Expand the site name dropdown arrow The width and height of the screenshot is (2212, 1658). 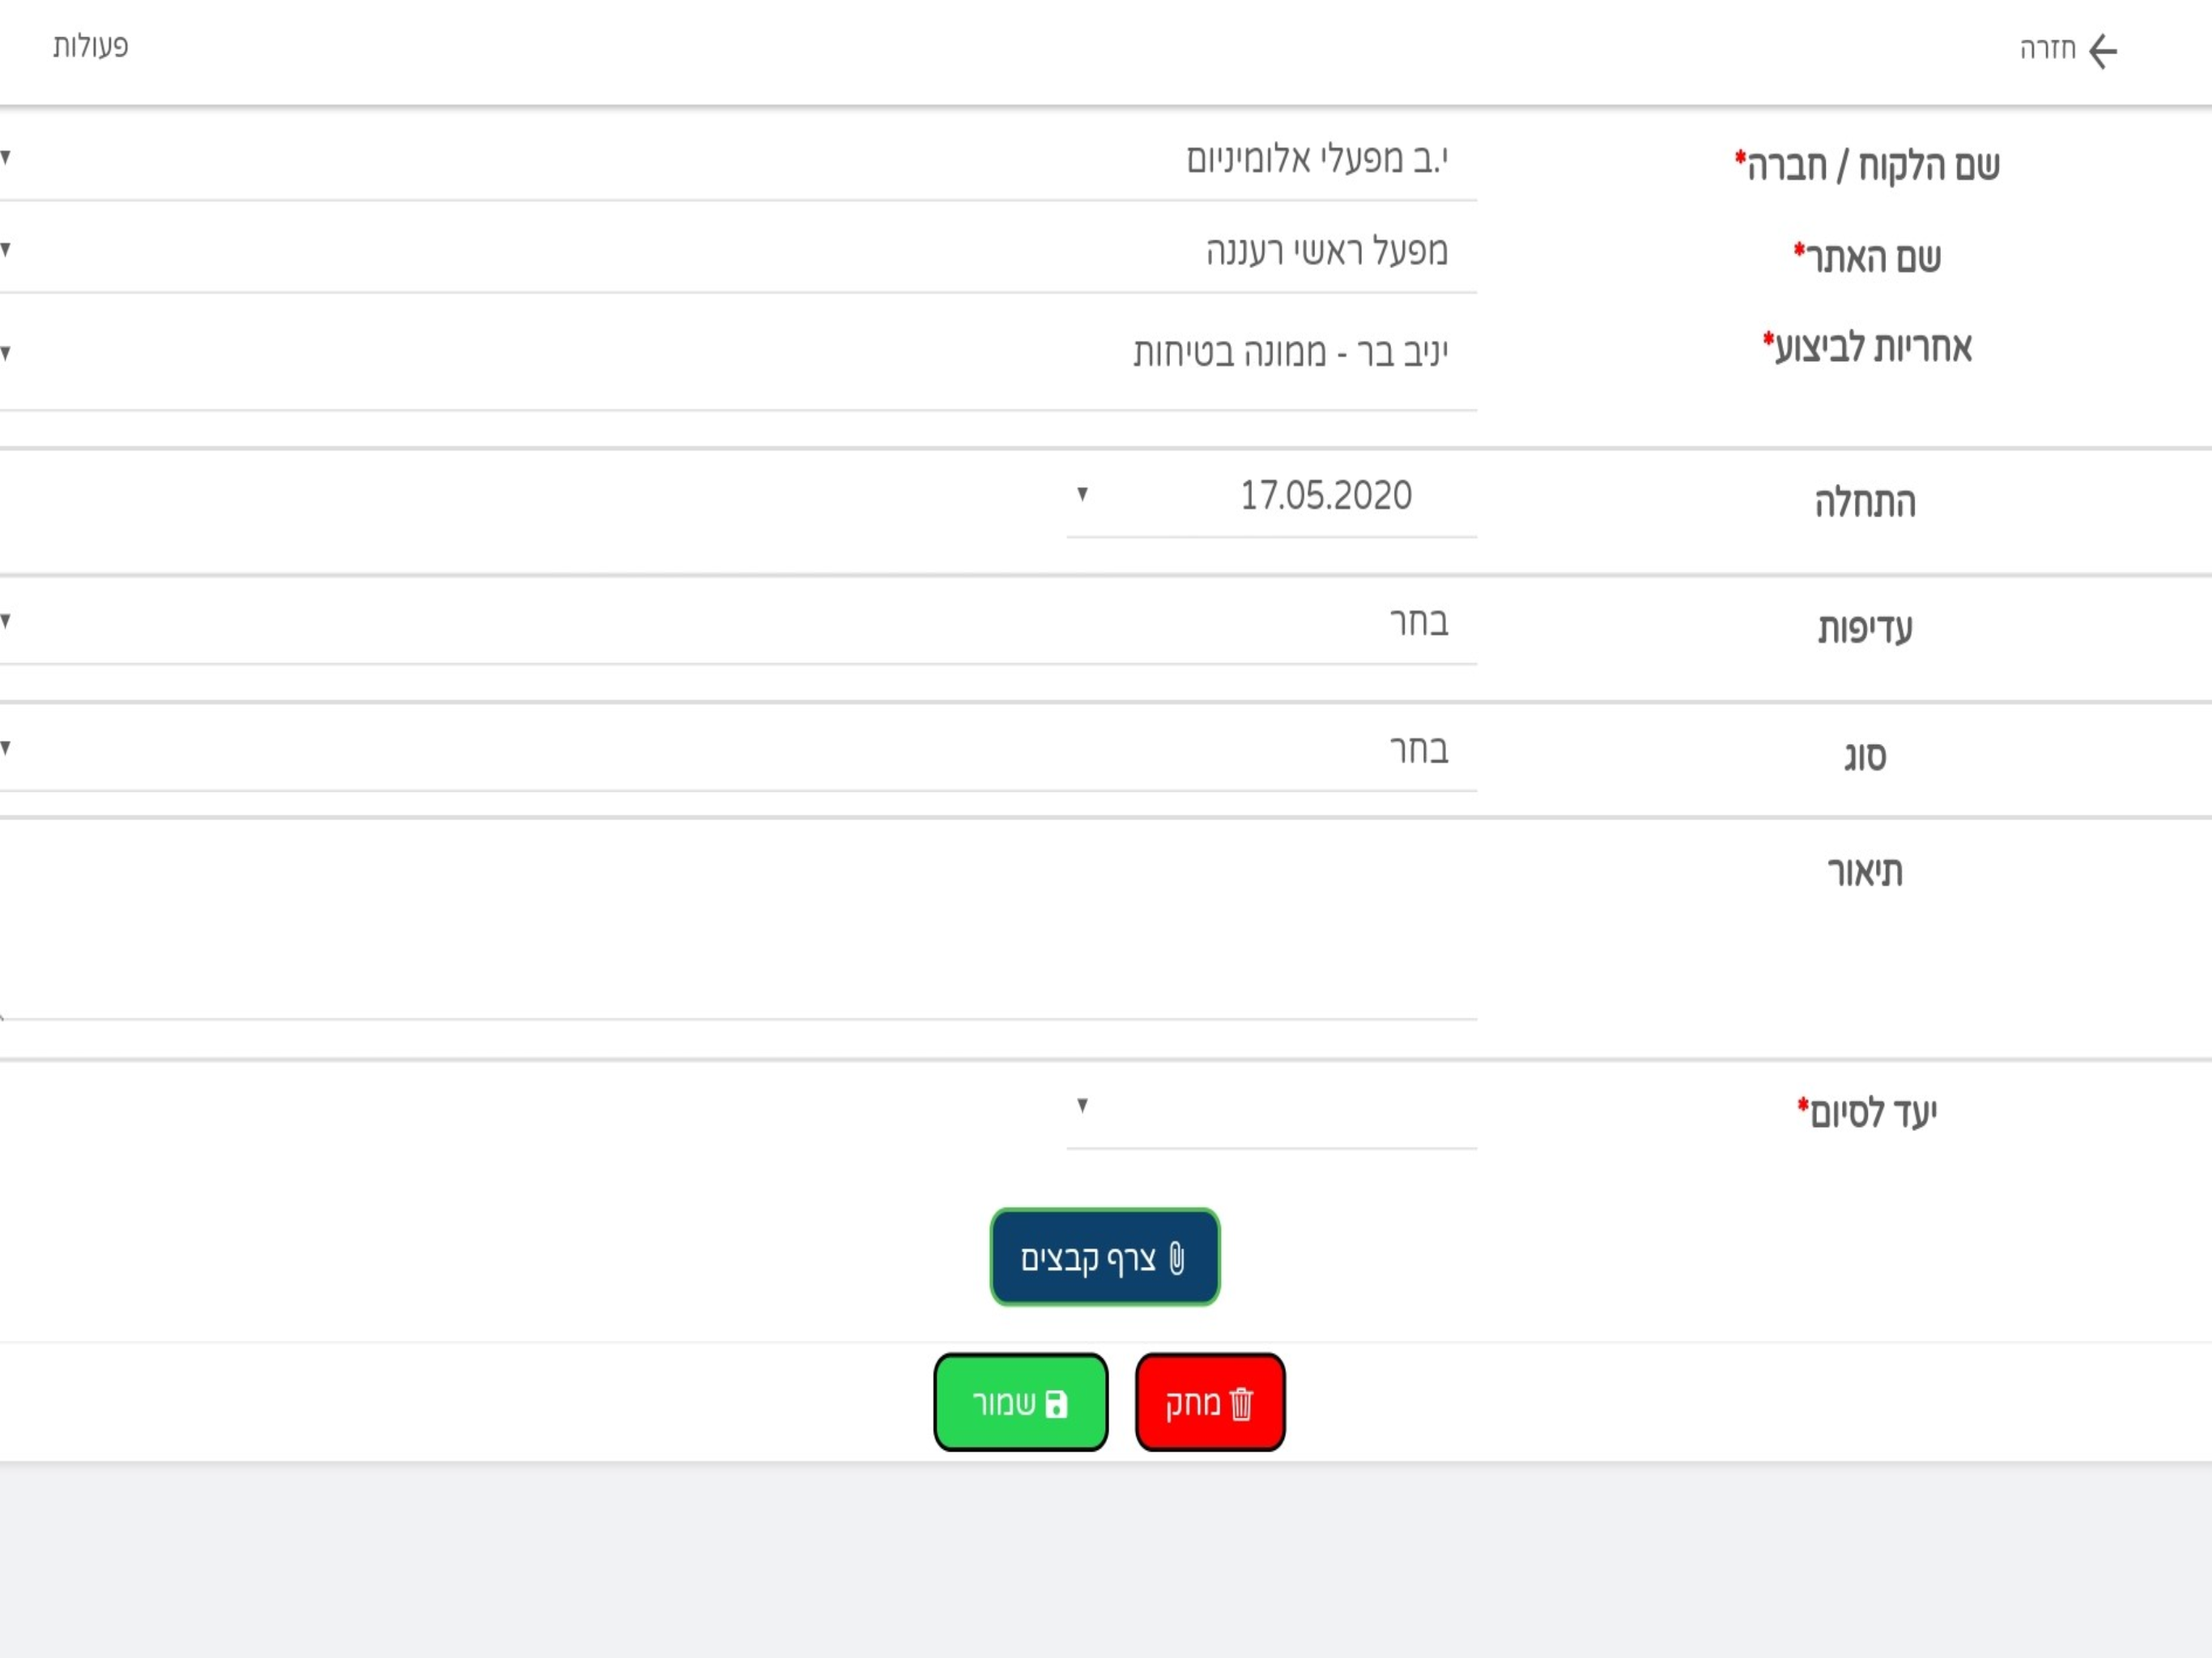[6, 249]
